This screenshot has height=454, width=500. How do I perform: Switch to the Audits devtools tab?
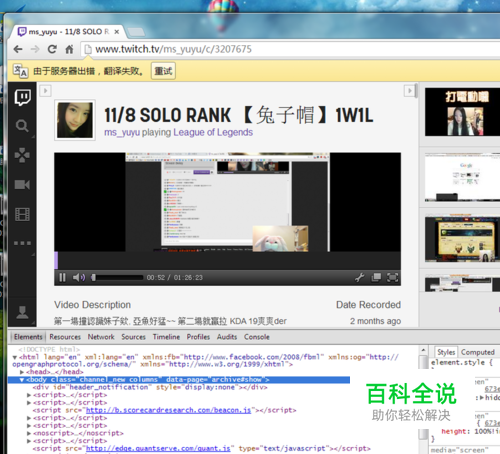pos(227,337)
